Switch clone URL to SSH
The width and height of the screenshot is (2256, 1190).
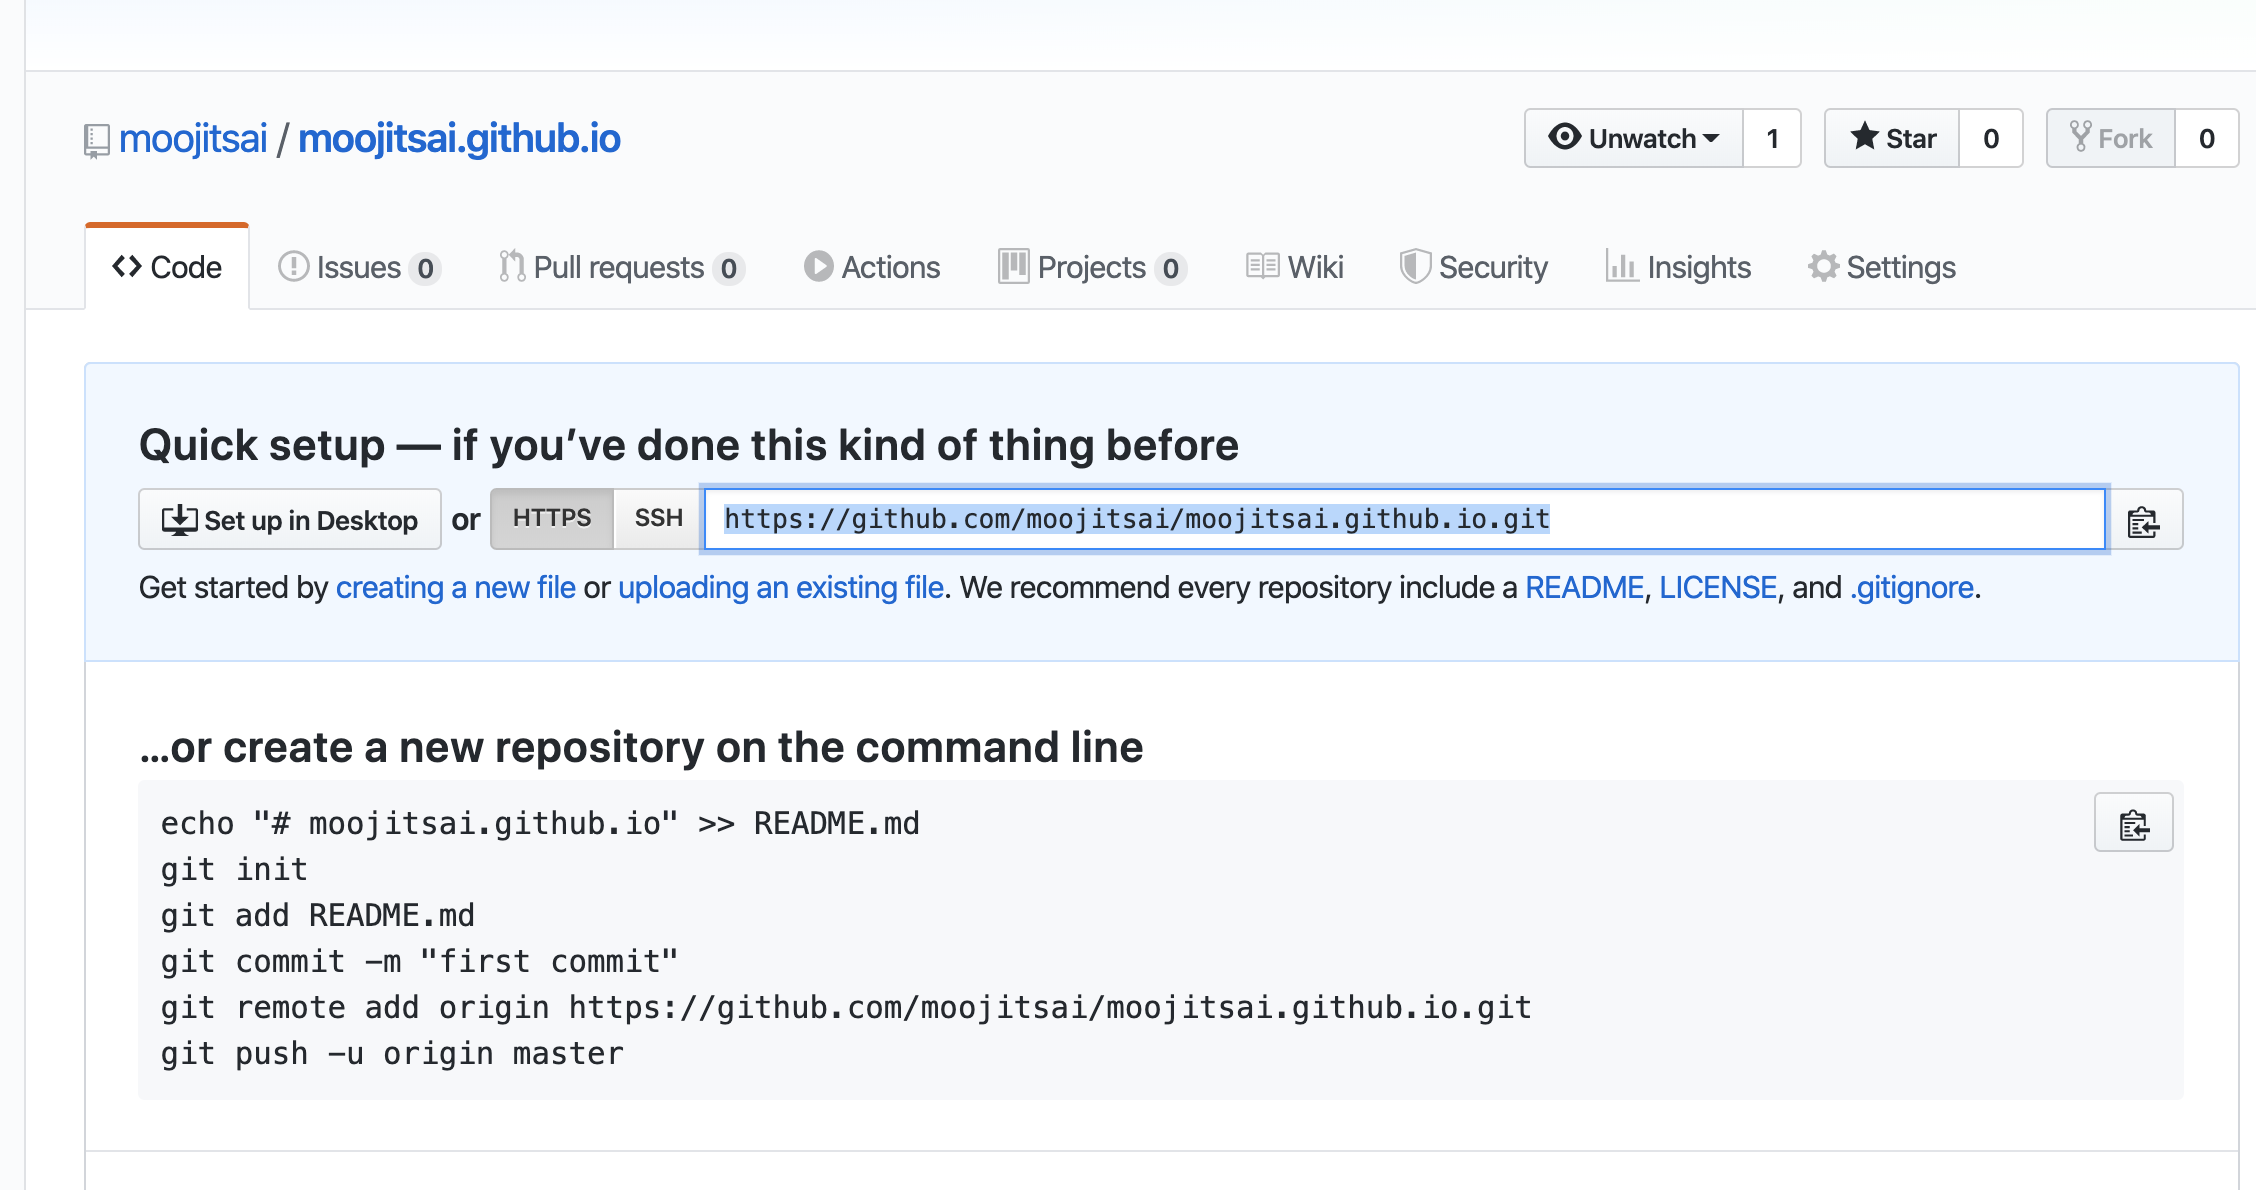[658, 519]
